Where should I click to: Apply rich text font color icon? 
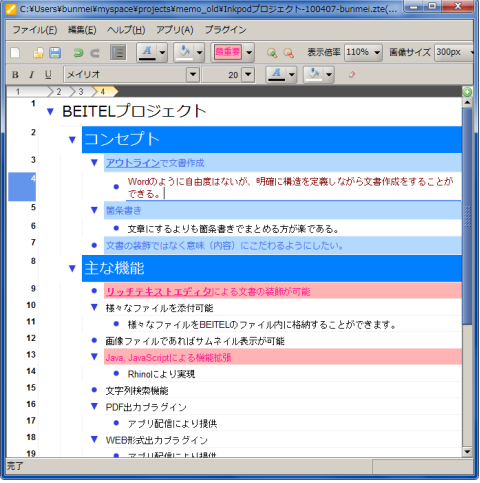coord(276,74)
